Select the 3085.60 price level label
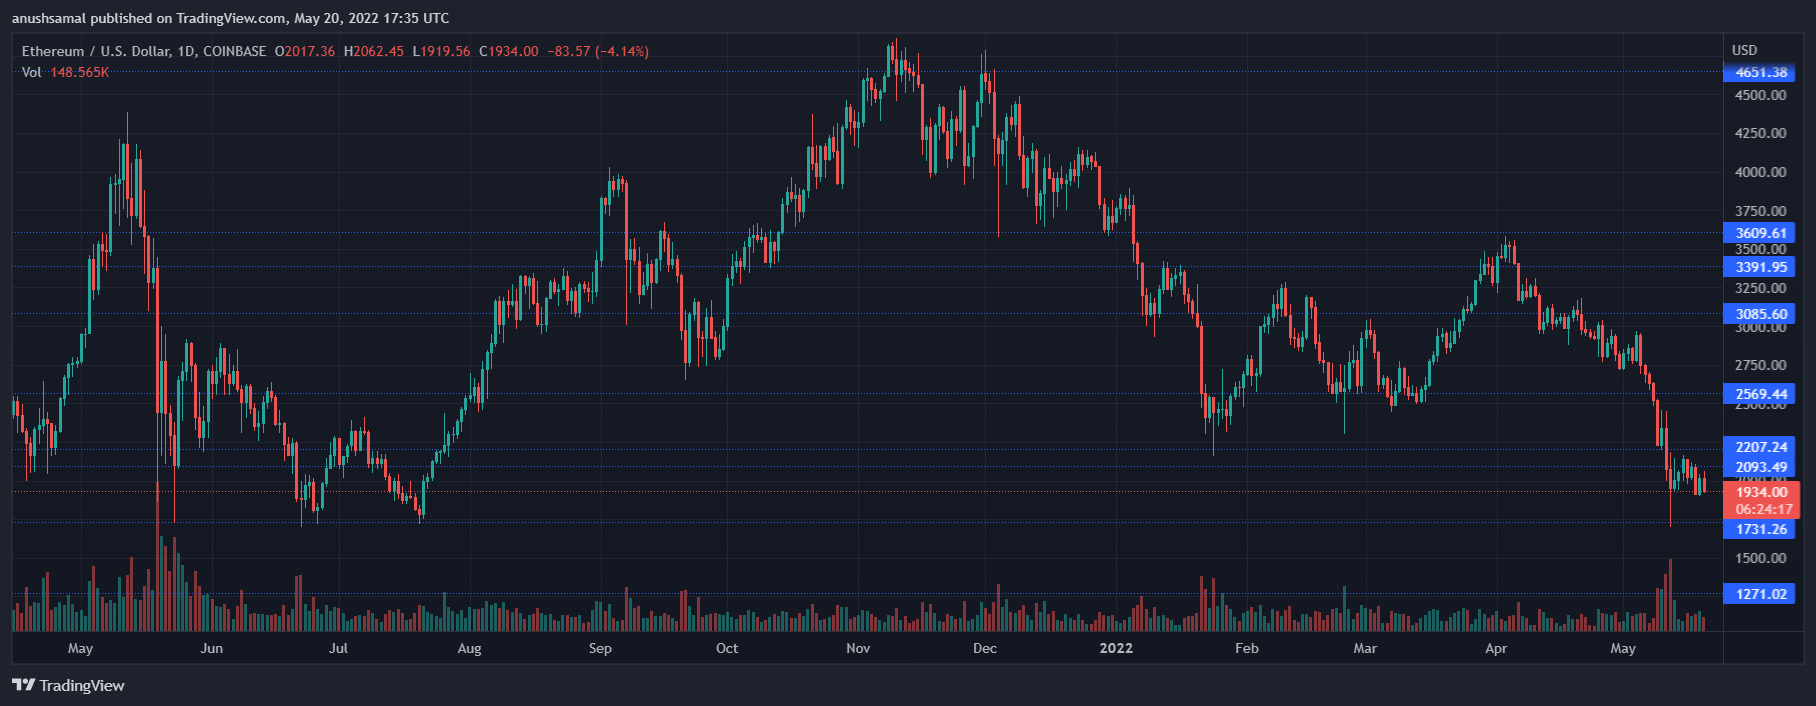This screenshot has width=1816, height=706. (1759, 314)
